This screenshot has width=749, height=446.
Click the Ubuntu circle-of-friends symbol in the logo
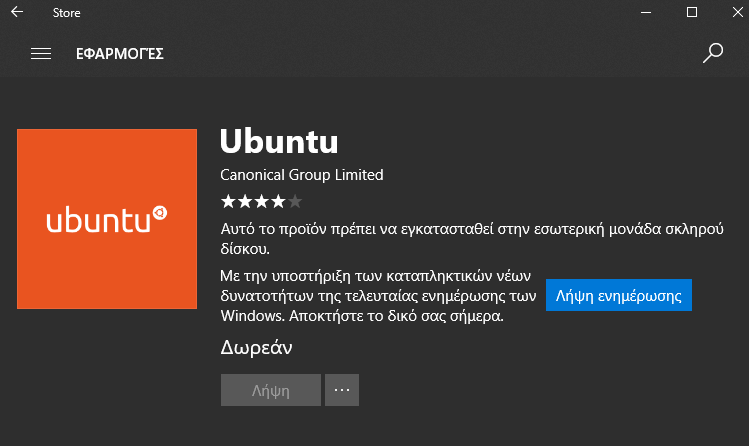pyautogui.click(x=160, y=213)
